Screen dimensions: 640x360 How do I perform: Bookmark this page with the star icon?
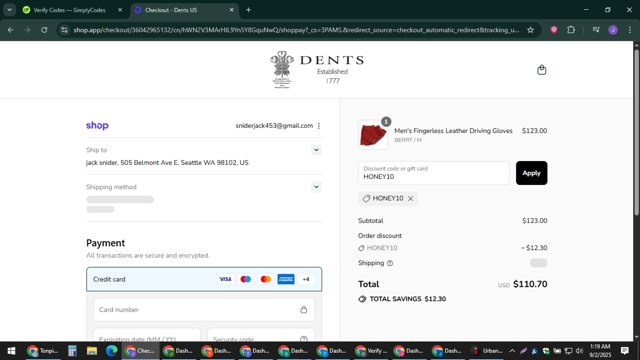point(530,30)
